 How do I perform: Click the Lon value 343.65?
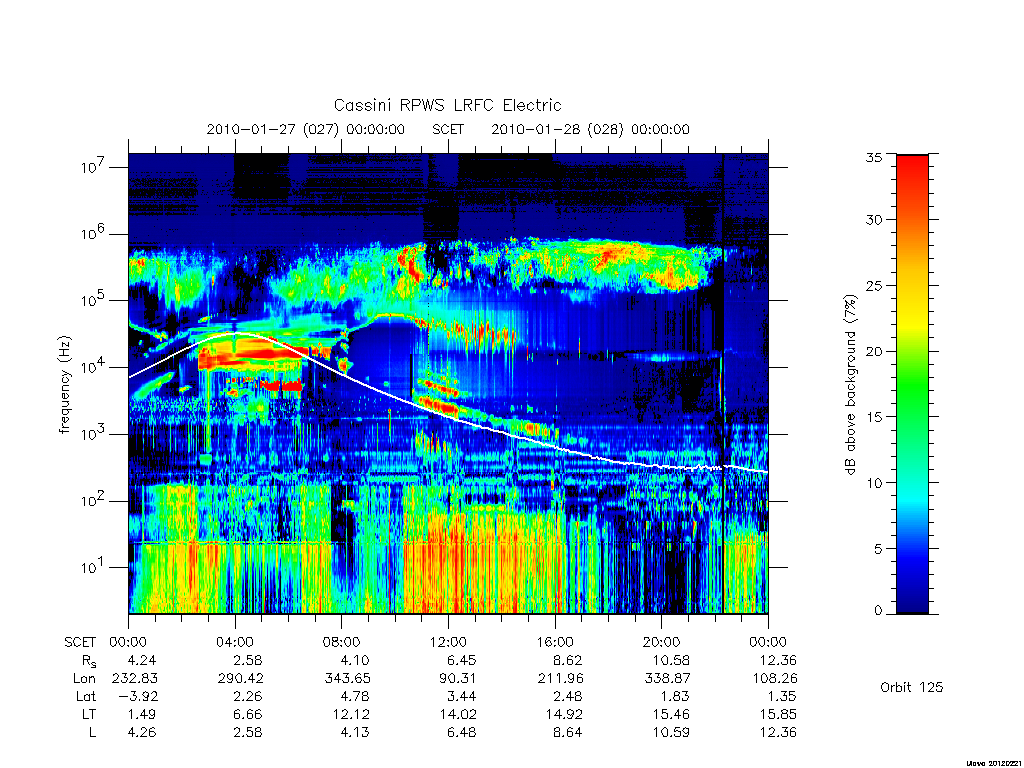(x=347, y=679)
